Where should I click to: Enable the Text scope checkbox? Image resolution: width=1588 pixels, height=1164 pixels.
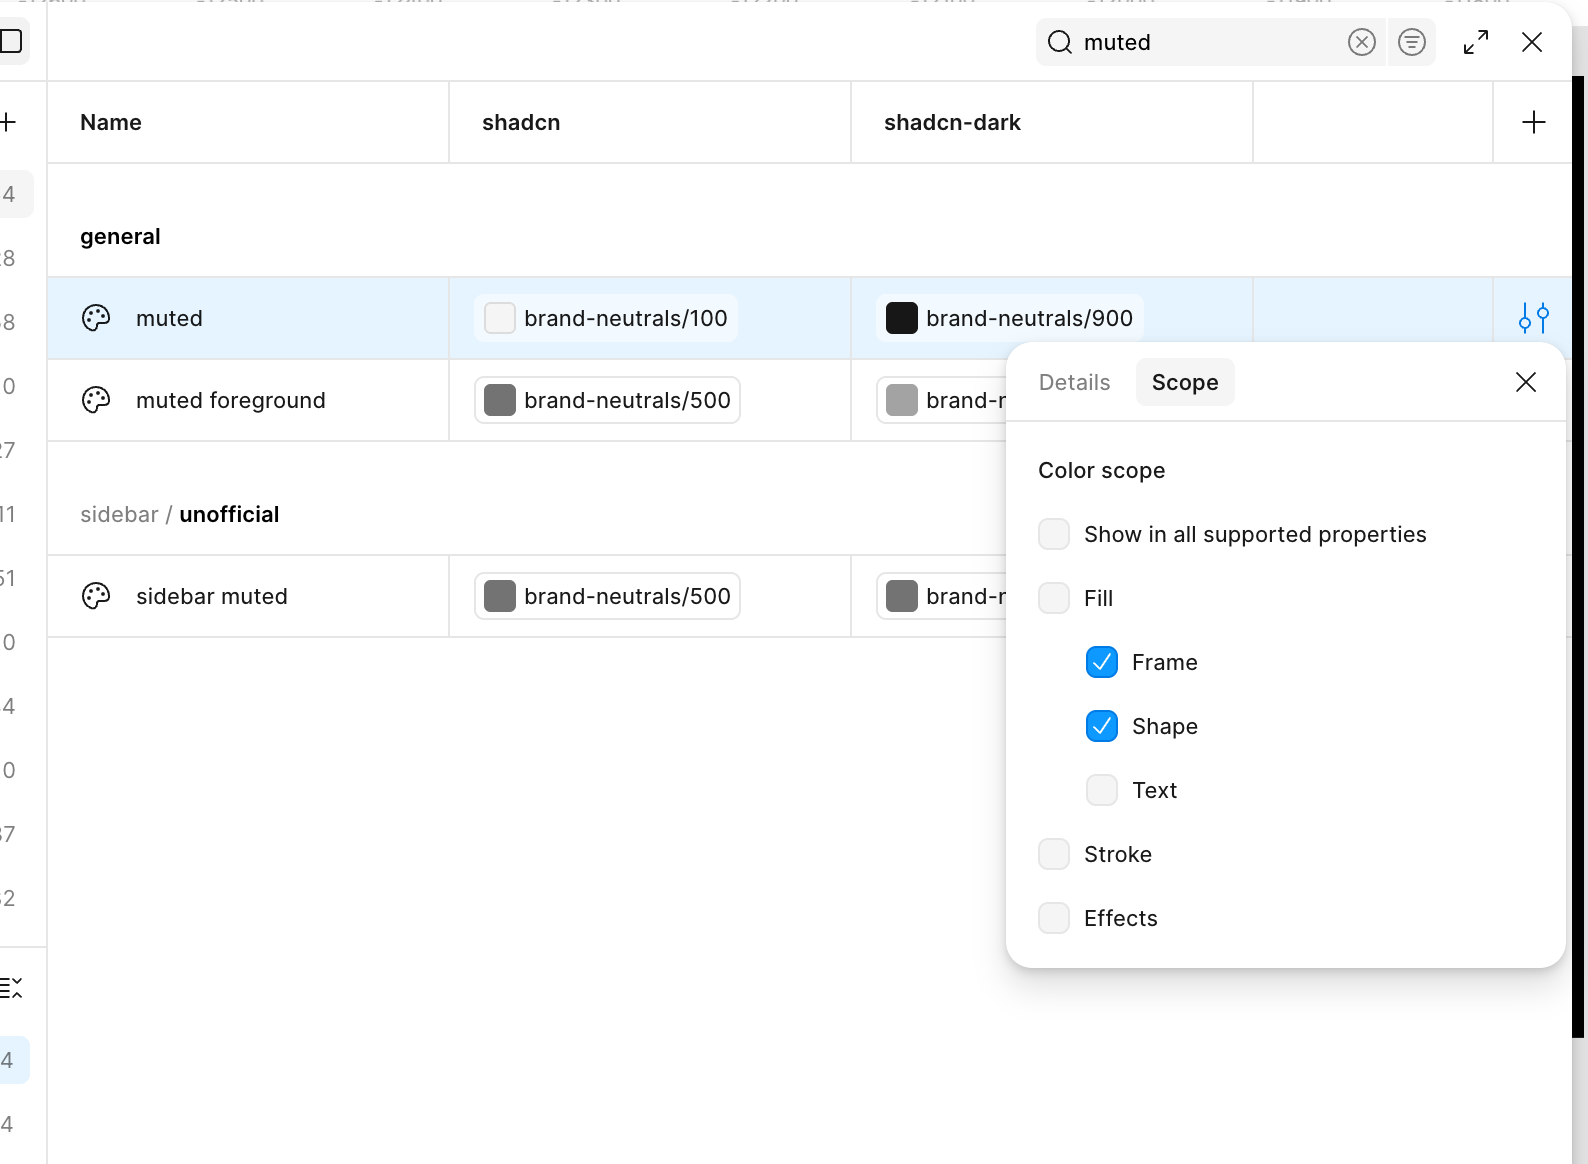[x=1101, y=790]
